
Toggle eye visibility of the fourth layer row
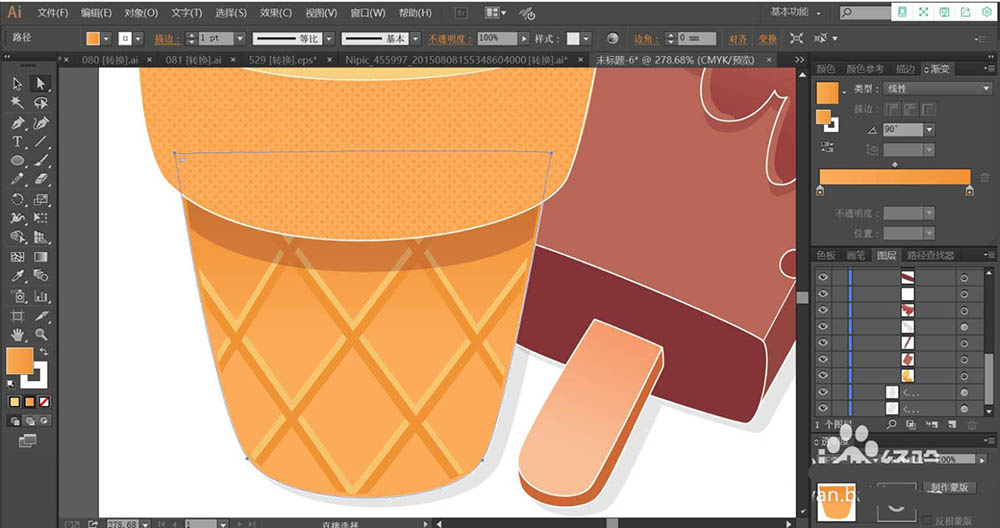click(x=823, y=326)
